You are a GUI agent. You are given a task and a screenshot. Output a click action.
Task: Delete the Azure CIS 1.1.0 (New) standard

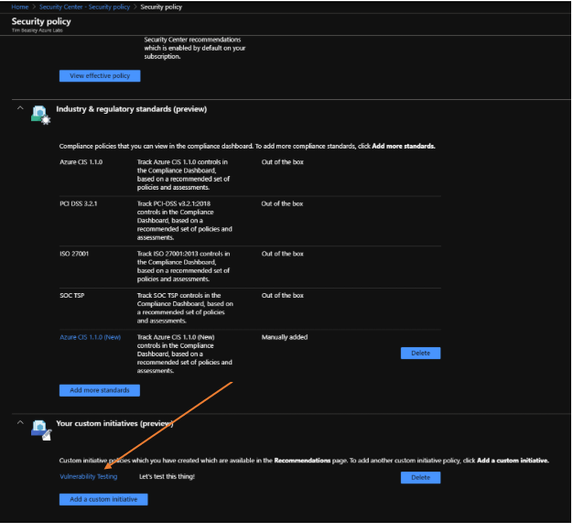pos(421,353)
